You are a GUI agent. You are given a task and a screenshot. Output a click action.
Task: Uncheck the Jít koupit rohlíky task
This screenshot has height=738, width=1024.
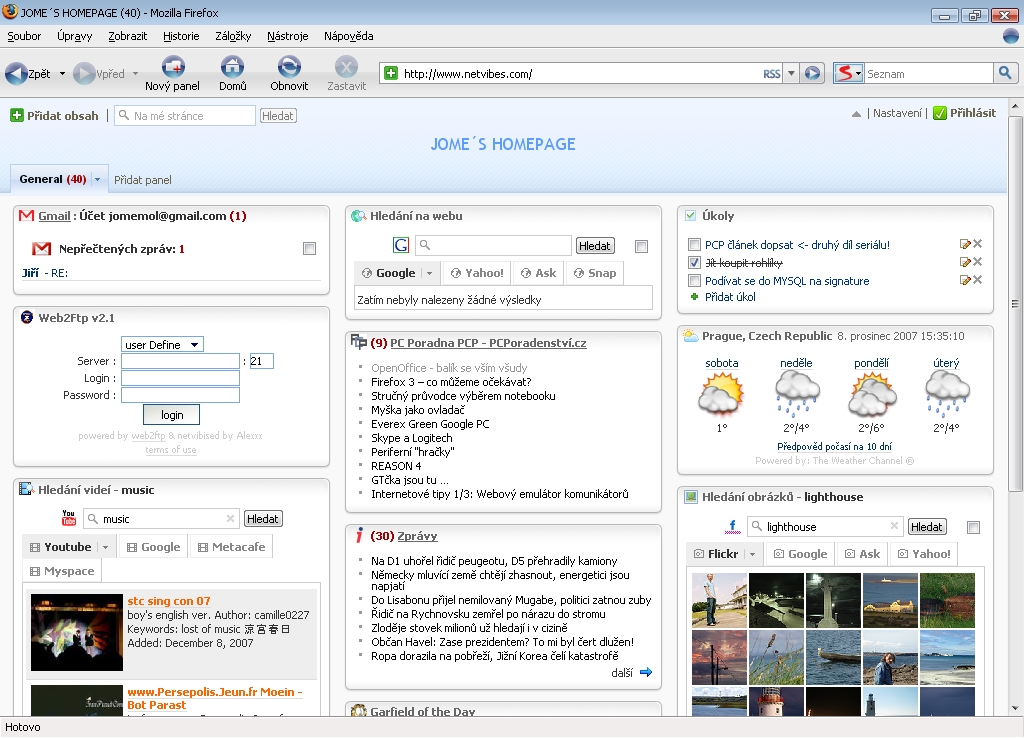point(694,263)
